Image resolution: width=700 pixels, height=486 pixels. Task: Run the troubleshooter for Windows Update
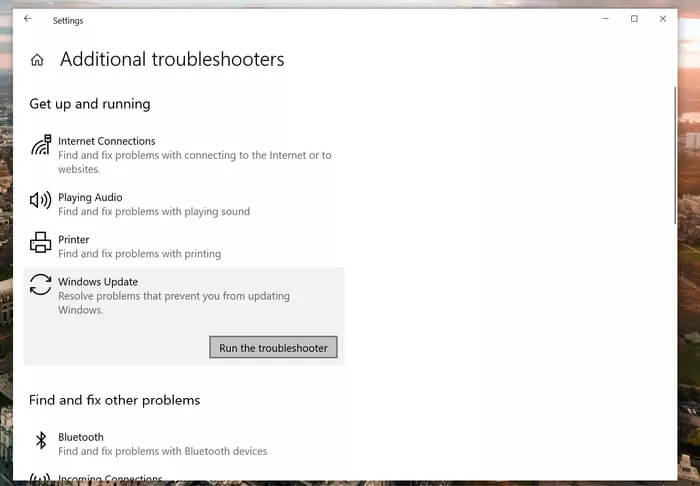click(x=273, y=348)
